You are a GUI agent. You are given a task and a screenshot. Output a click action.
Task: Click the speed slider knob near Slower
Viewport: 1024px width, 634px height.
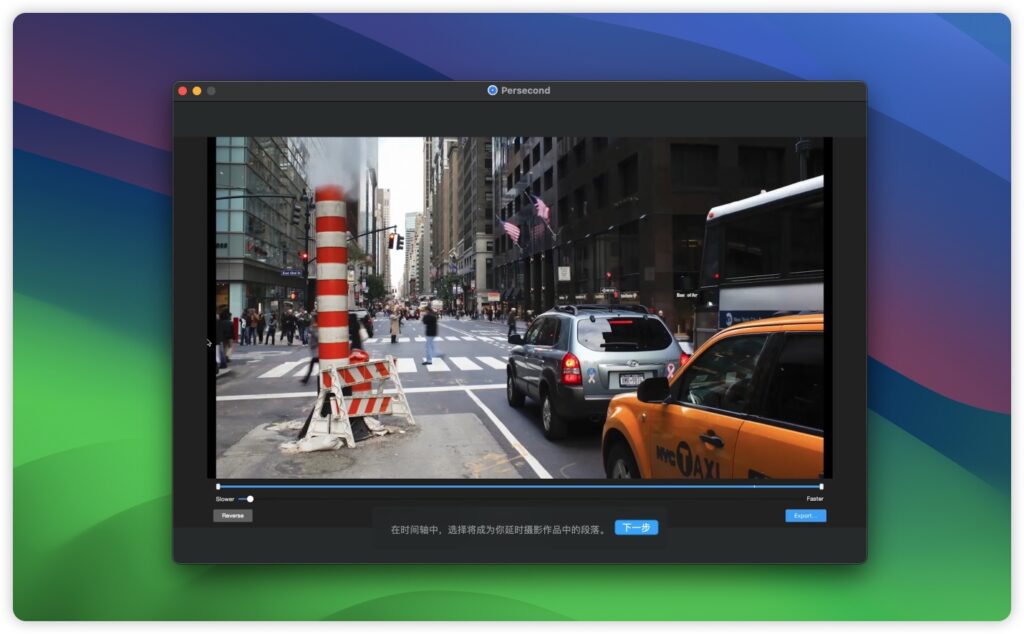pos(250,499)
